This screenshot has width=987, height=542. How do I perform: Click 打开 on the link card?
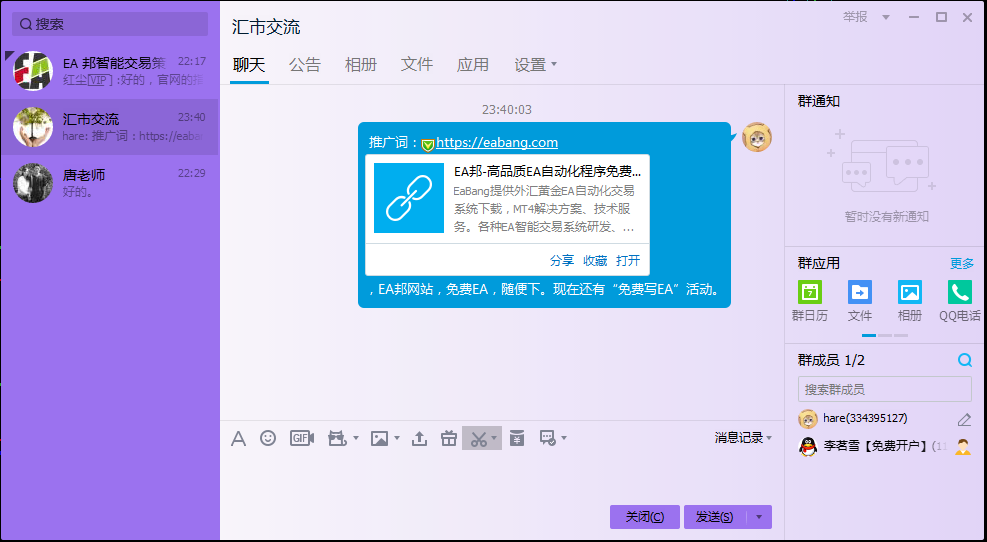(628, 261)
